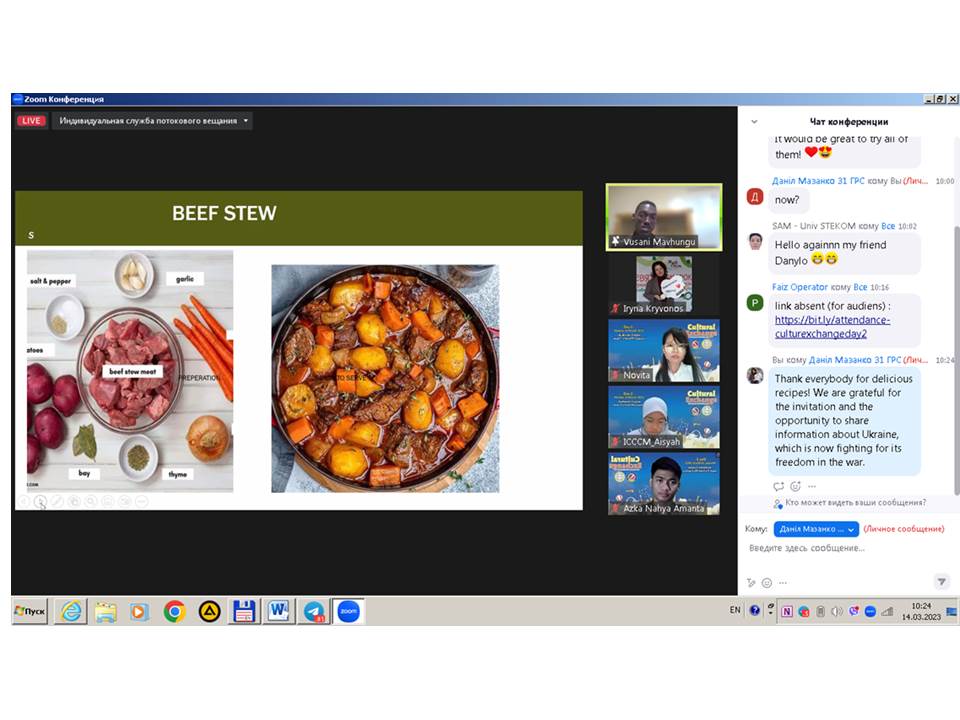Screen dimensions: 960x720
Task: Click the EN language indicator in taskbar
Action: (735, 610)
